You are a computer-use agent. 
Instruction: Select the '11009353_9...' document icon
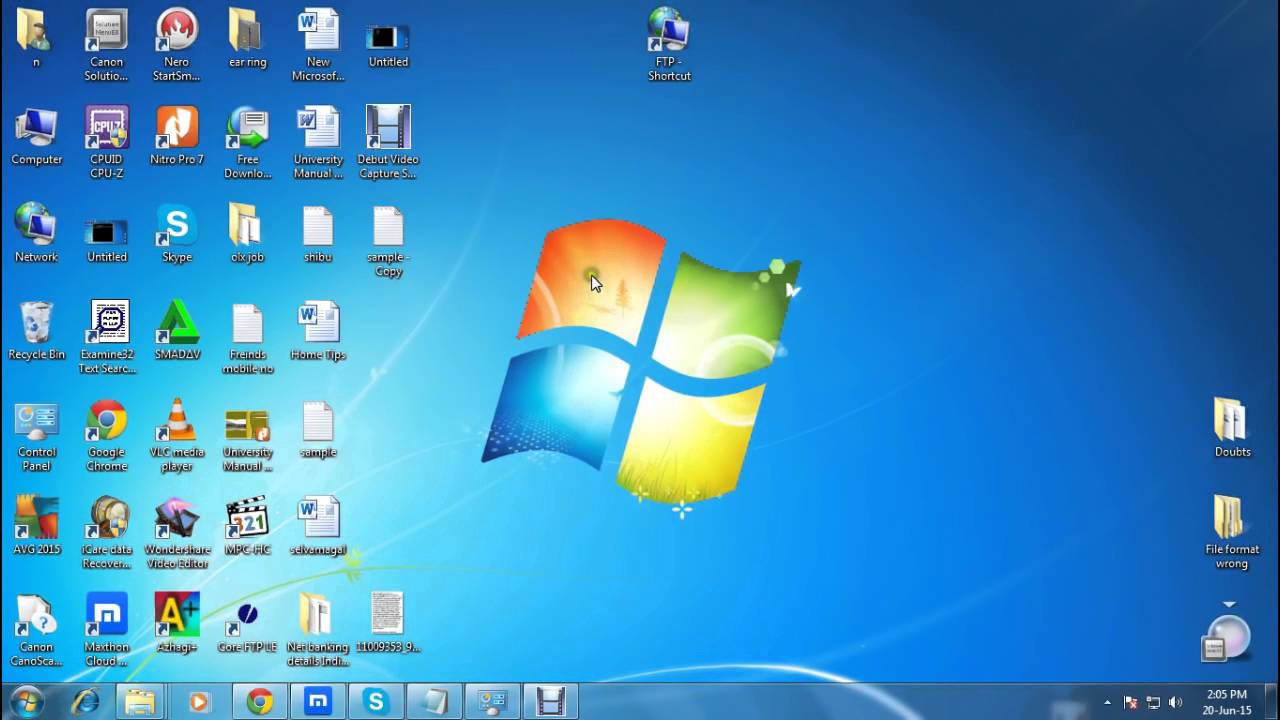388,624
